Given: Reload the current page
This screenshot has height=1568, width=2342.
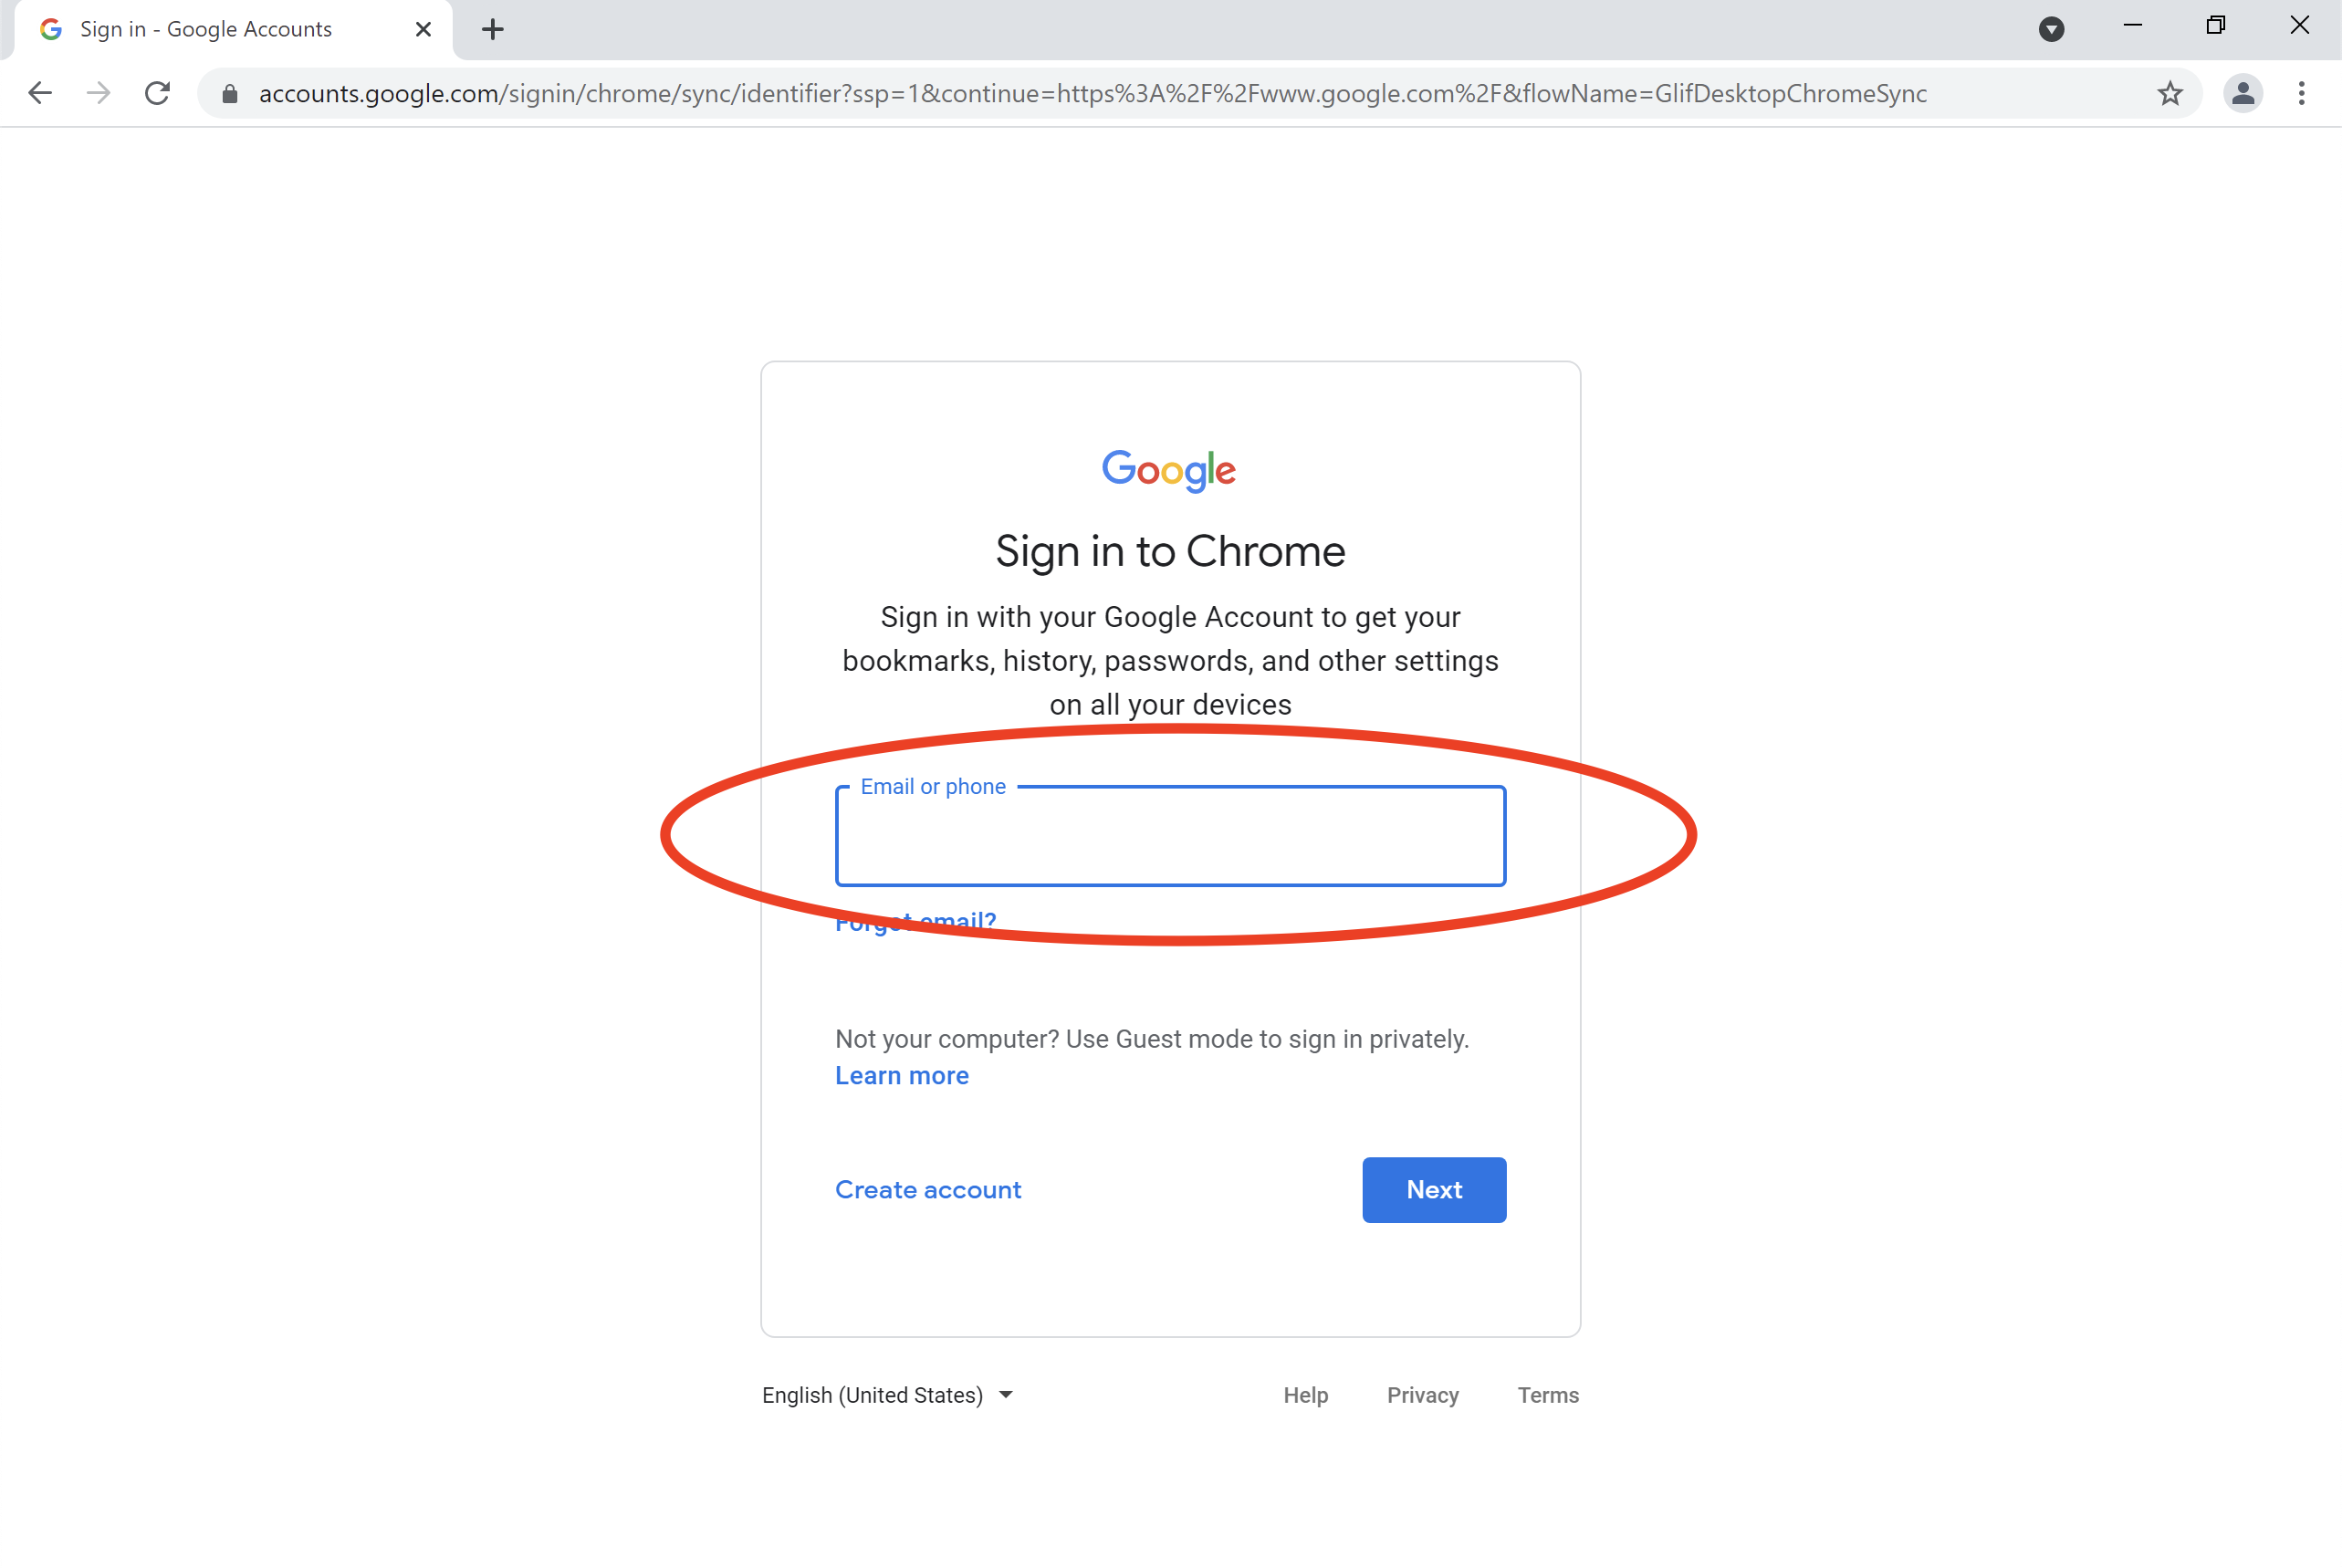Looking at the screenshot, I should (x=157, y=93).
